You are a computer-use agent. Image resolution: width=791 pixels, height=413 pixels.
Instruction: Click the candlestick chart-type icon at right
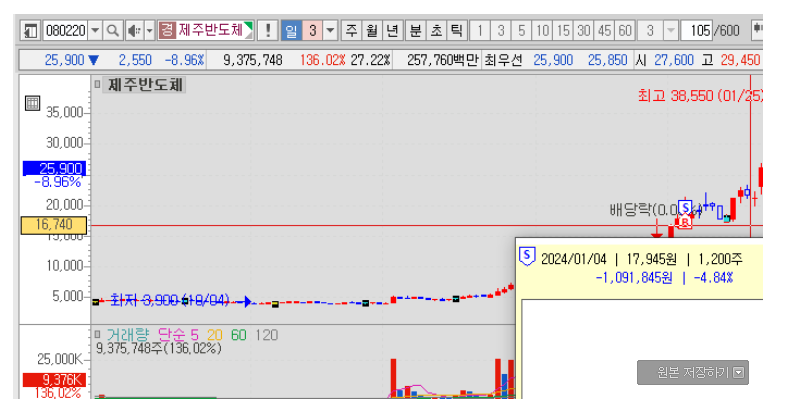click(757, 31)
